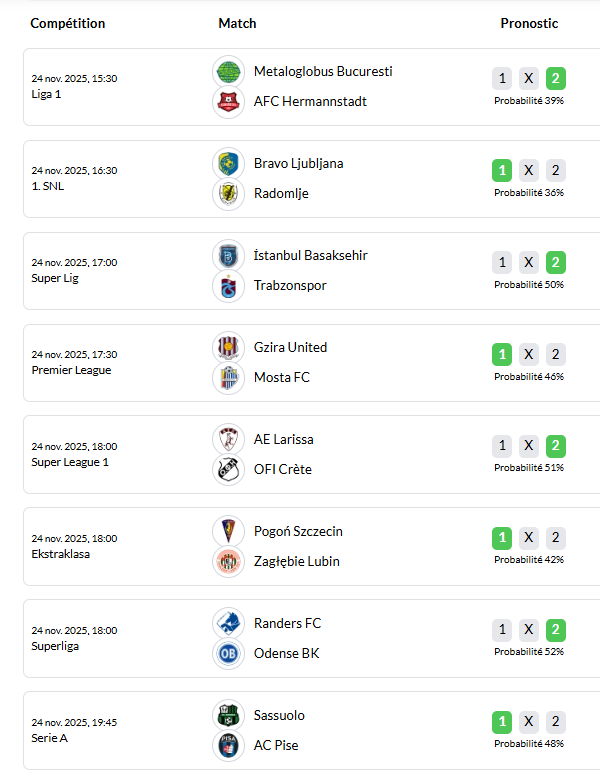
Task: Select the Gzira United crest icon
Action: point(228,347)
